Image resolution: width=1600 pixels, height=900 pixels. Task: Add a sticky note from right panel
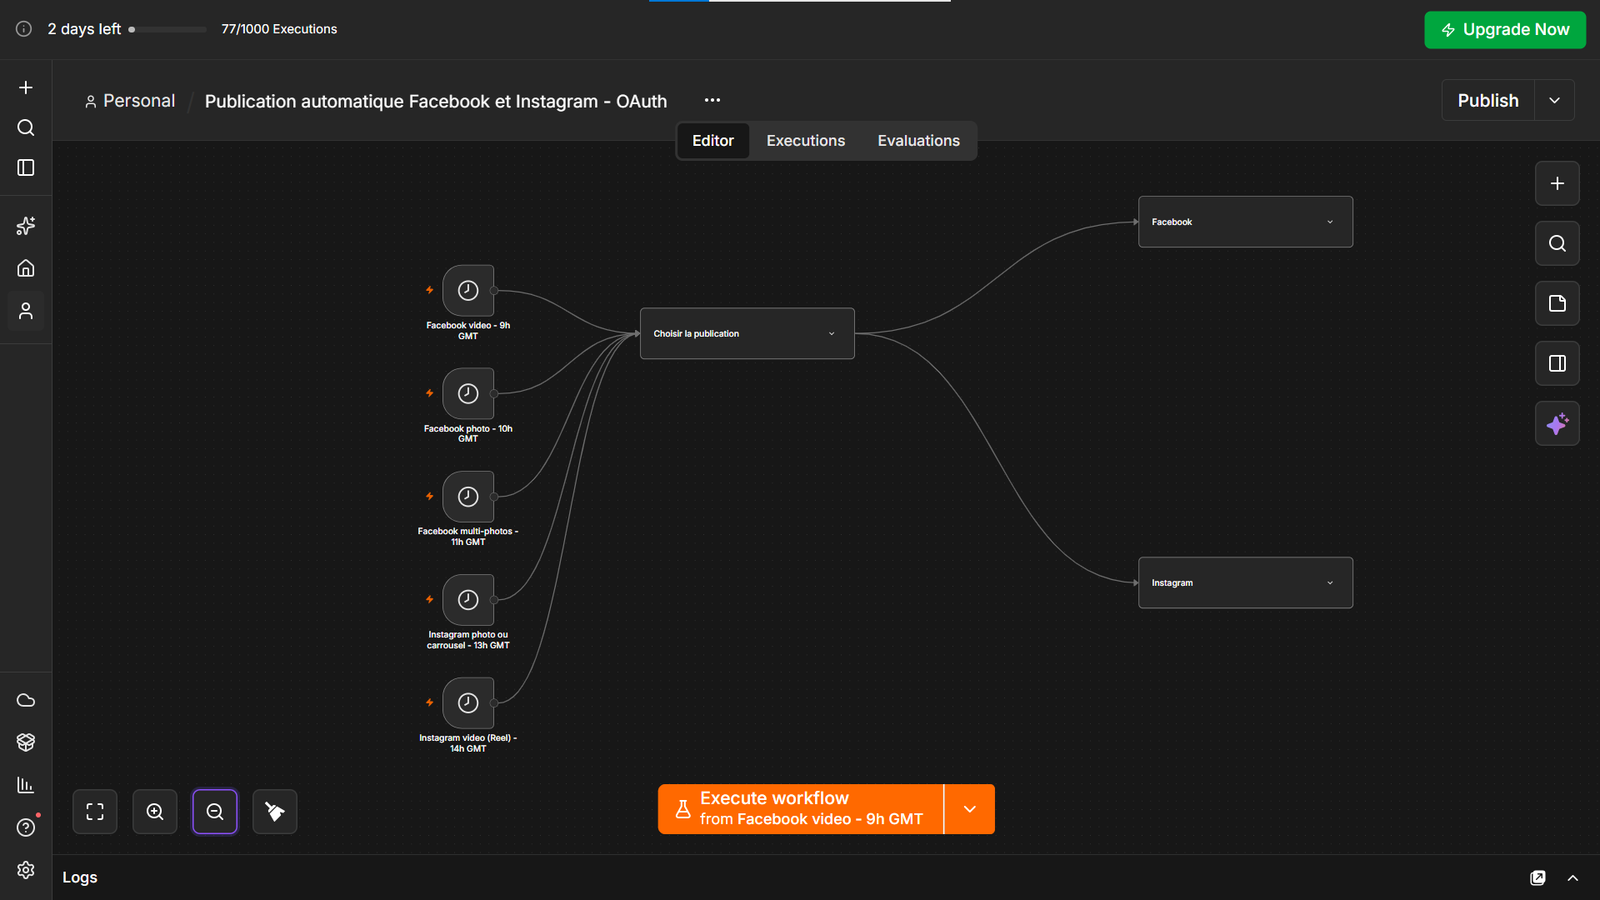(1557, 303)
